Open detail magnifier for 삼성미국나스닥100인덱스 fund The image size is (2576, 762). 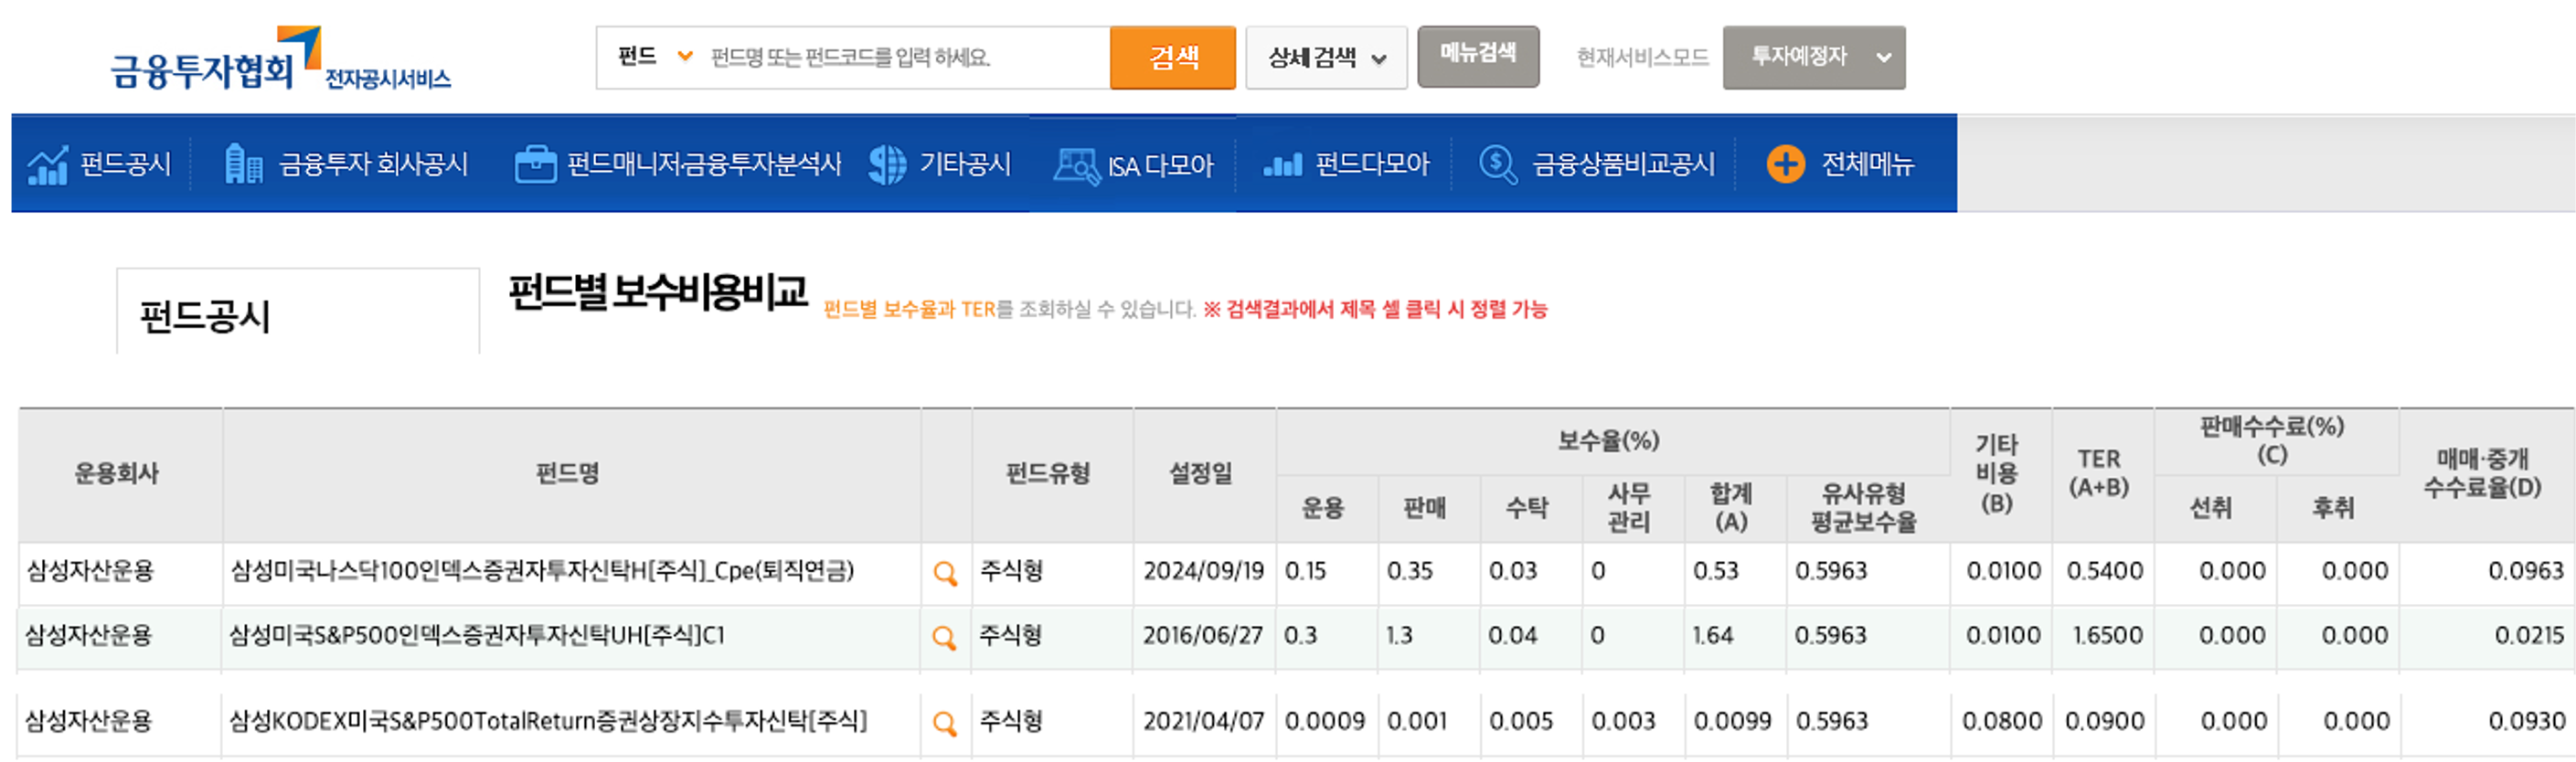(945, 574)
